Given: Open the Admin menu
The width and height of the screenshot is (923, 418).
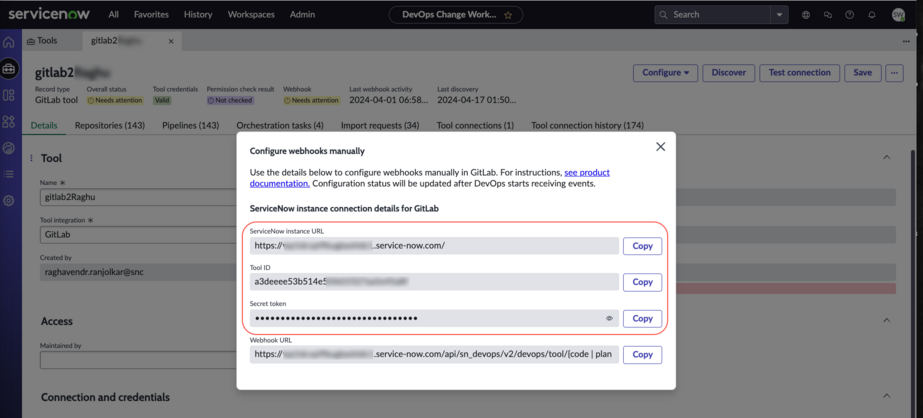Looking at the screenshot, I should pos(303,15).
